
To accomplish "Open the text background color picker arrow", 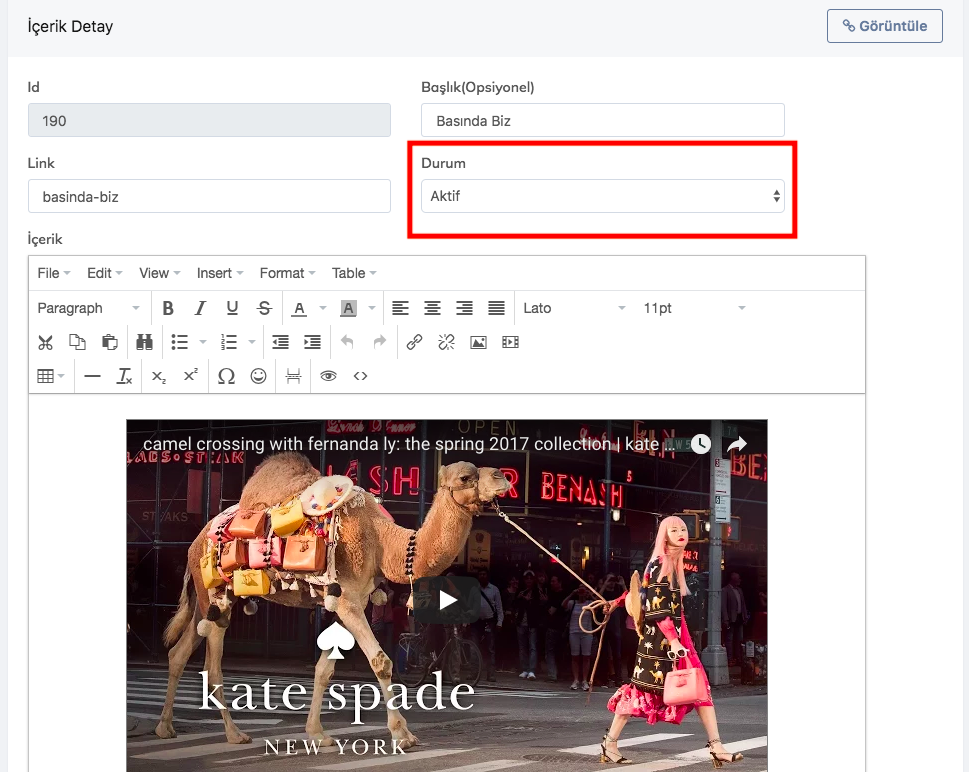I will (x=372, y=308).
